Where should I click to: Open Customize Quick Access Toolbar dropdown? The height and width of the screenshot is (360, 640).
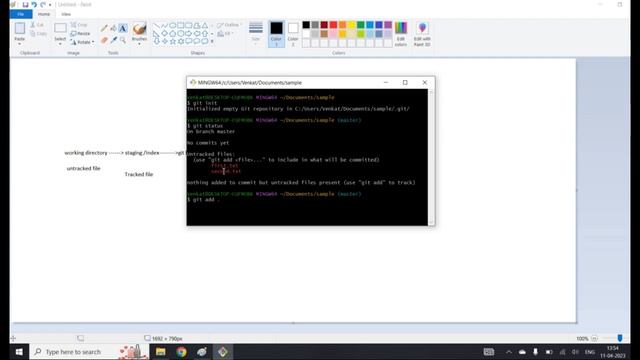click(50, 5)
